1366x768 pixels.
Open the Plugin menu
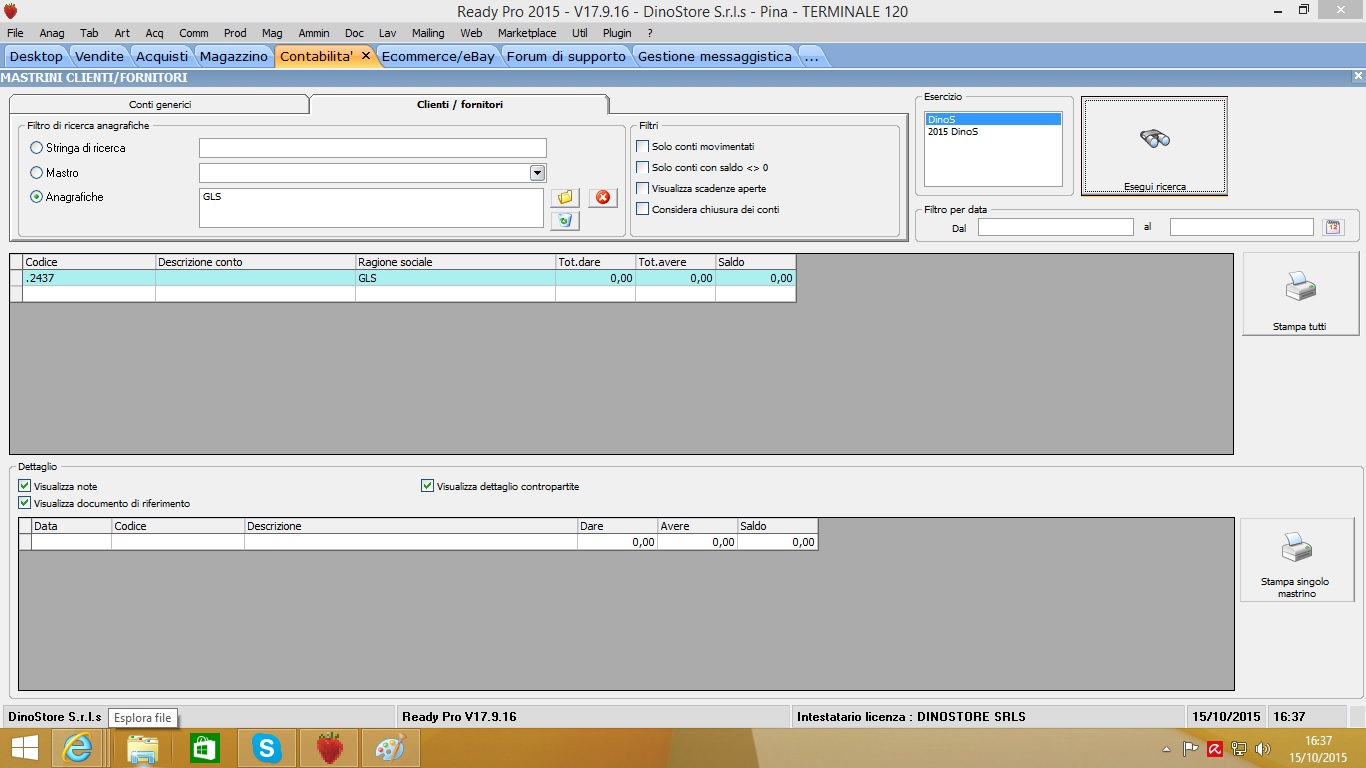[x=617, y=33]
